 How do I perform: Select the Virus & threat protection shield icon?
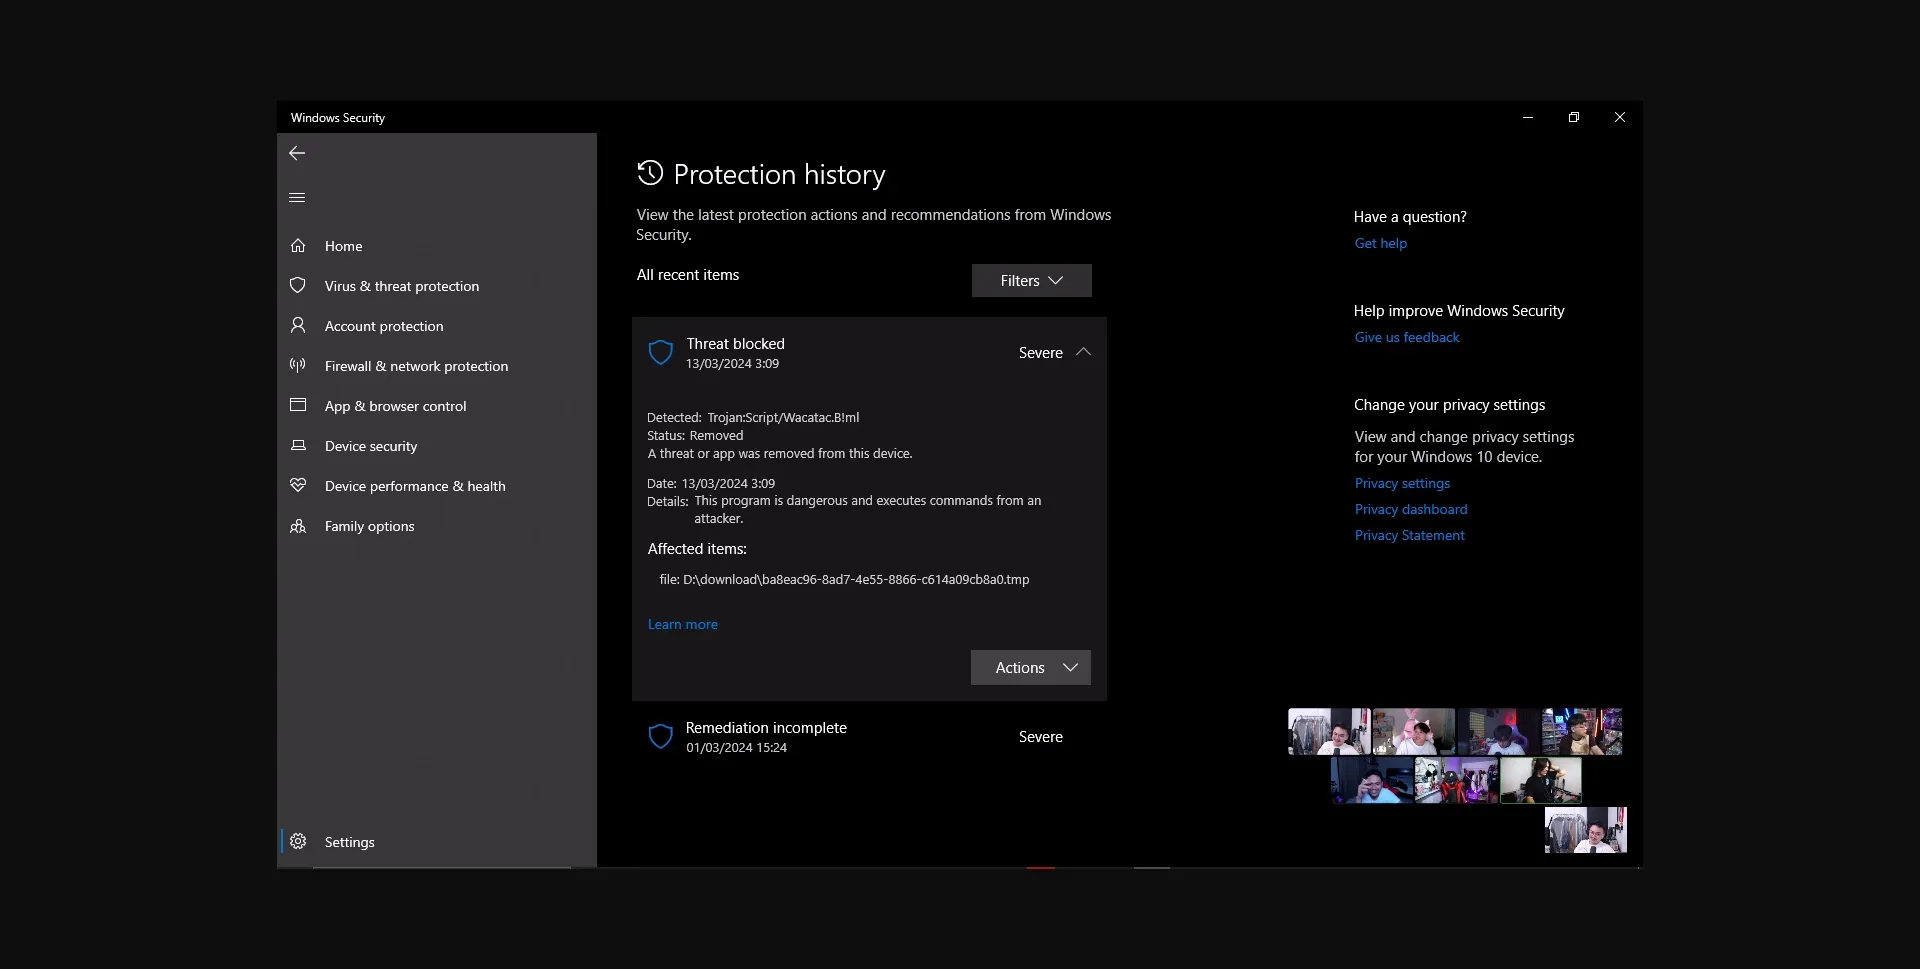298,286
